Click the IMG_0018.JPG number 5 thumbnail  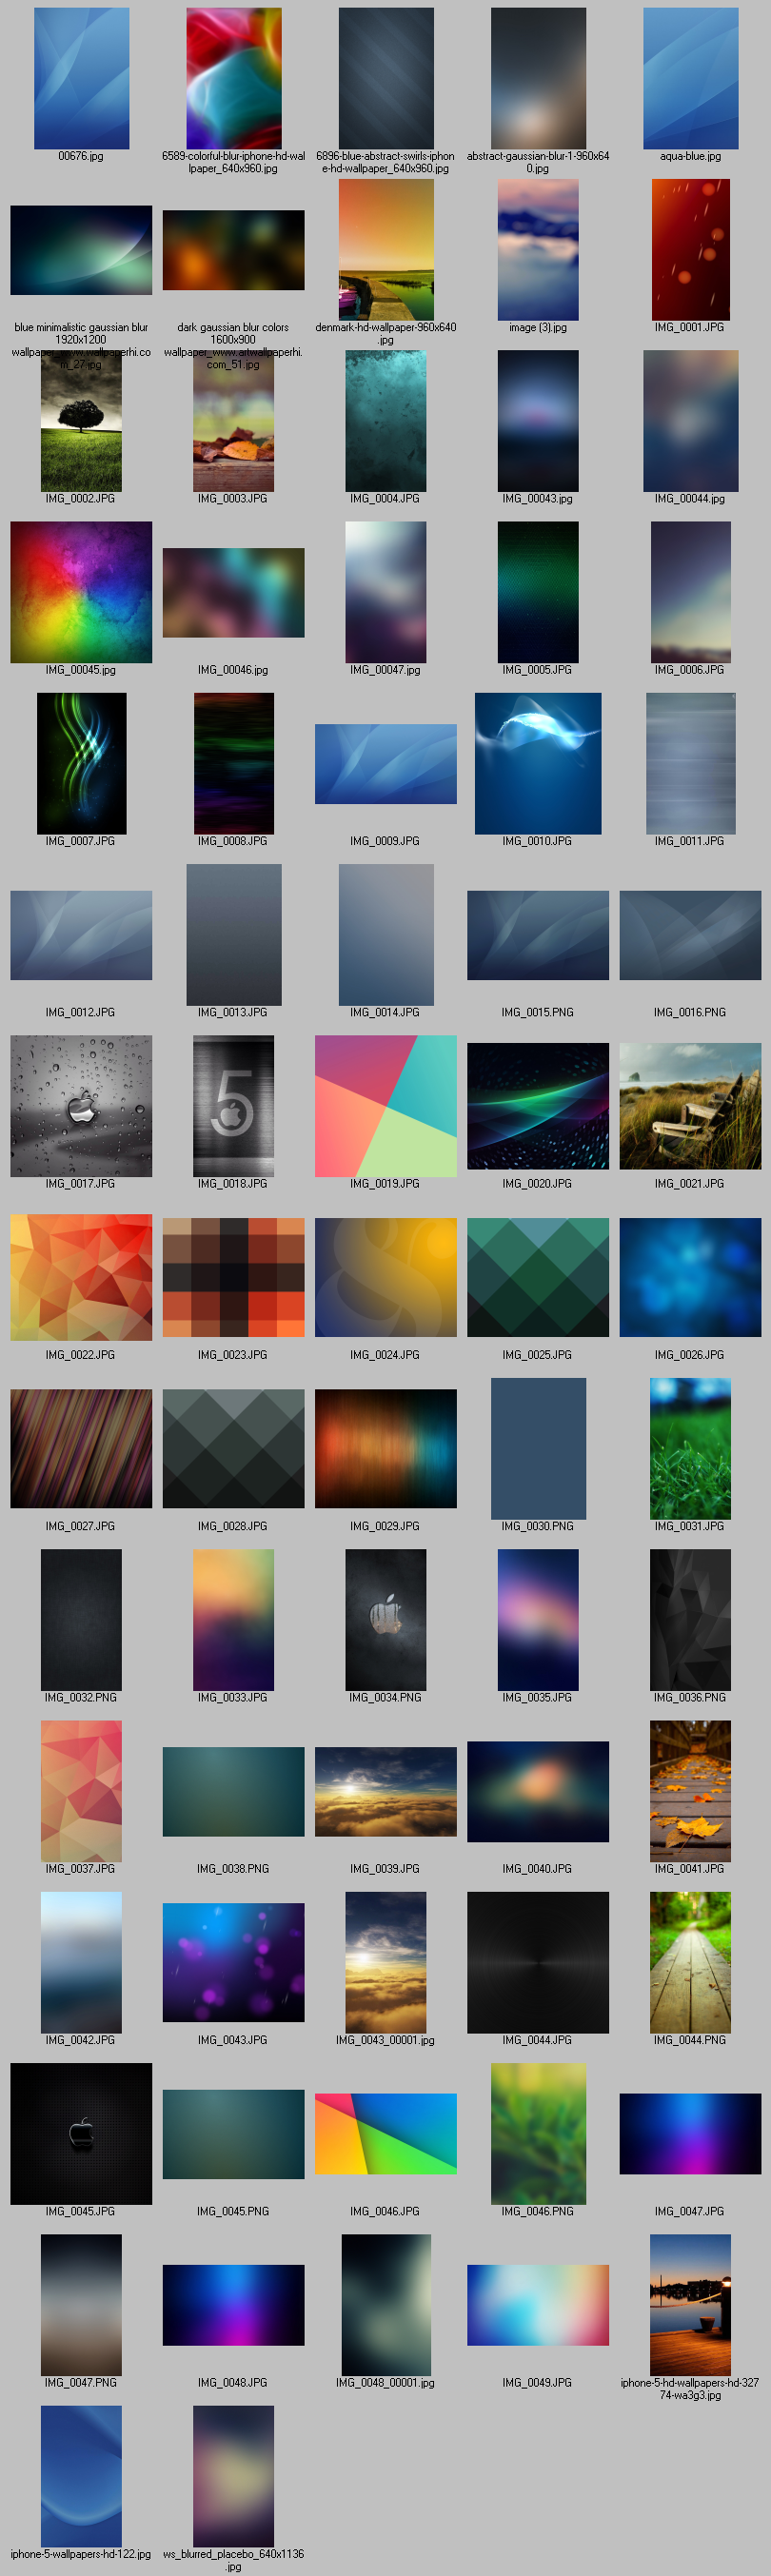[233, 1106]
